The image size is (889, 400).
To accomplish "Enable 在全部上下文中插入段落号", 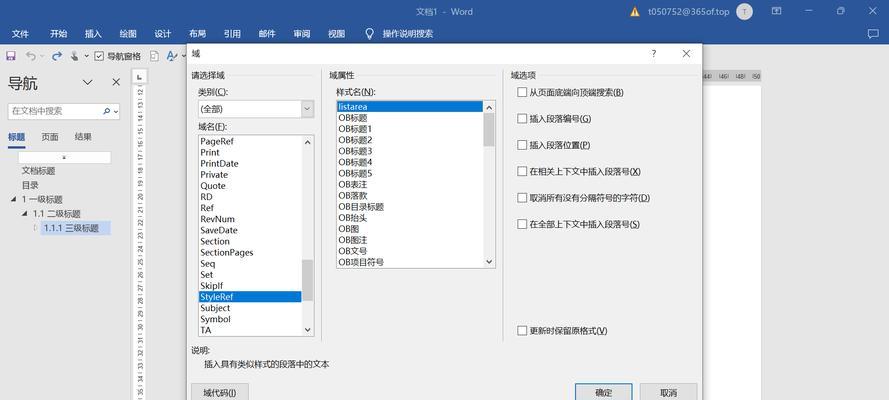I will point(522,224).
